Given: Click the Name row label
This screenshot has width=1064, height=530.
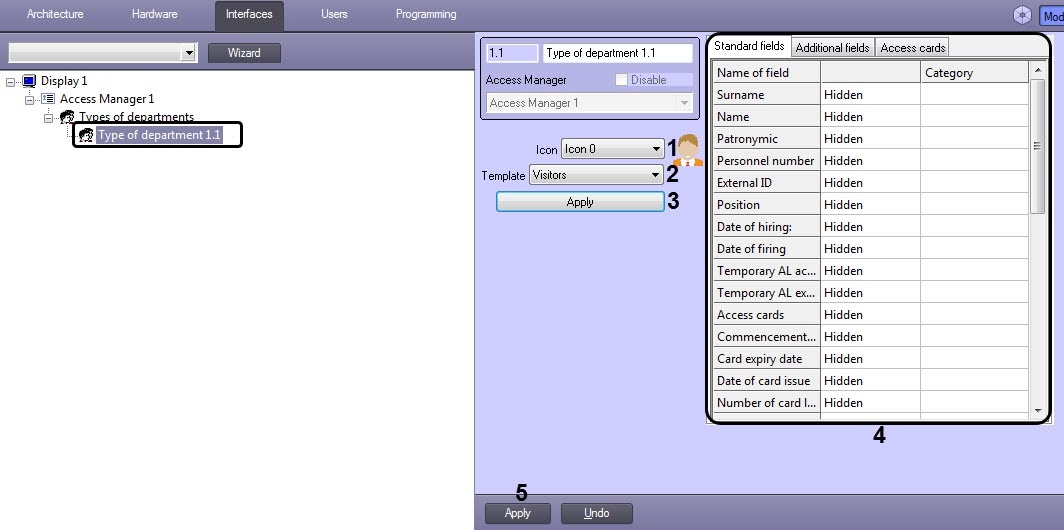Looking at the screenshot, I should pyautogui.click(x=766, y=117).
